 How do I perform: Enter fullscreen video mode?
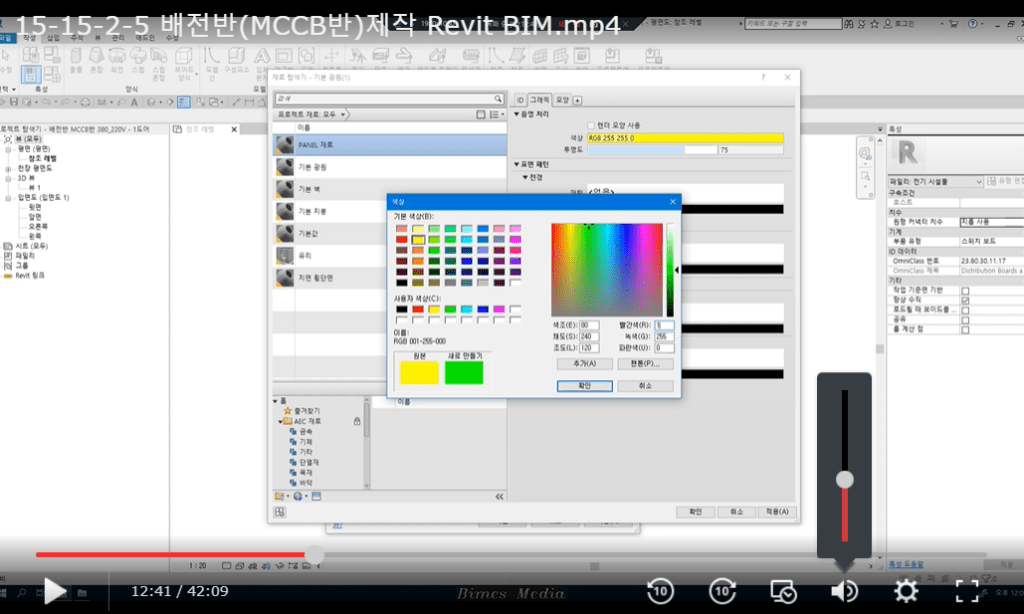coord(967,591)
